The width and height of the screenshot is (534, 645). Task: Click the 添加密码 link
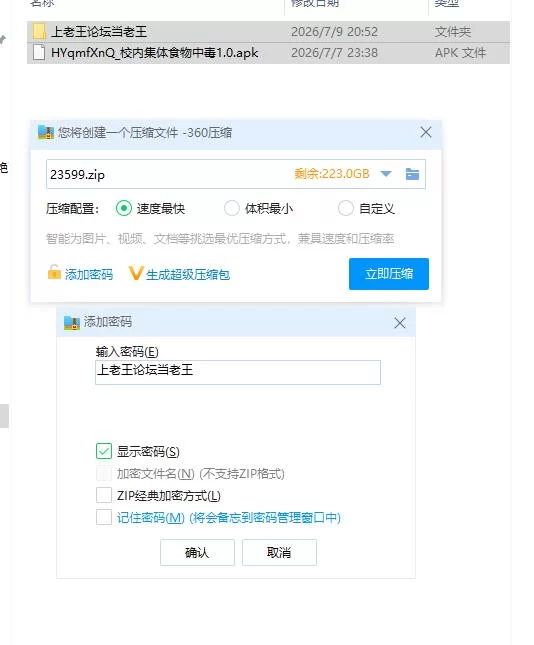click(x=89, y=274)
